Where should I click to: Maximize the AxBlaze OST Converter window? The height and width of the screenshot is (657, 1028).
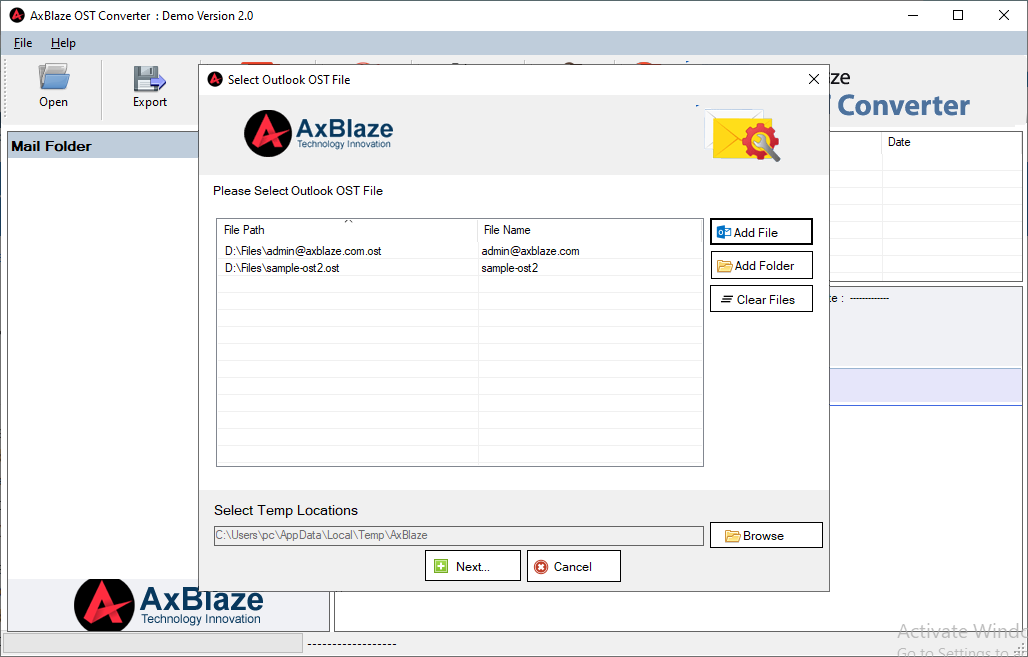(x=958, y=15)
